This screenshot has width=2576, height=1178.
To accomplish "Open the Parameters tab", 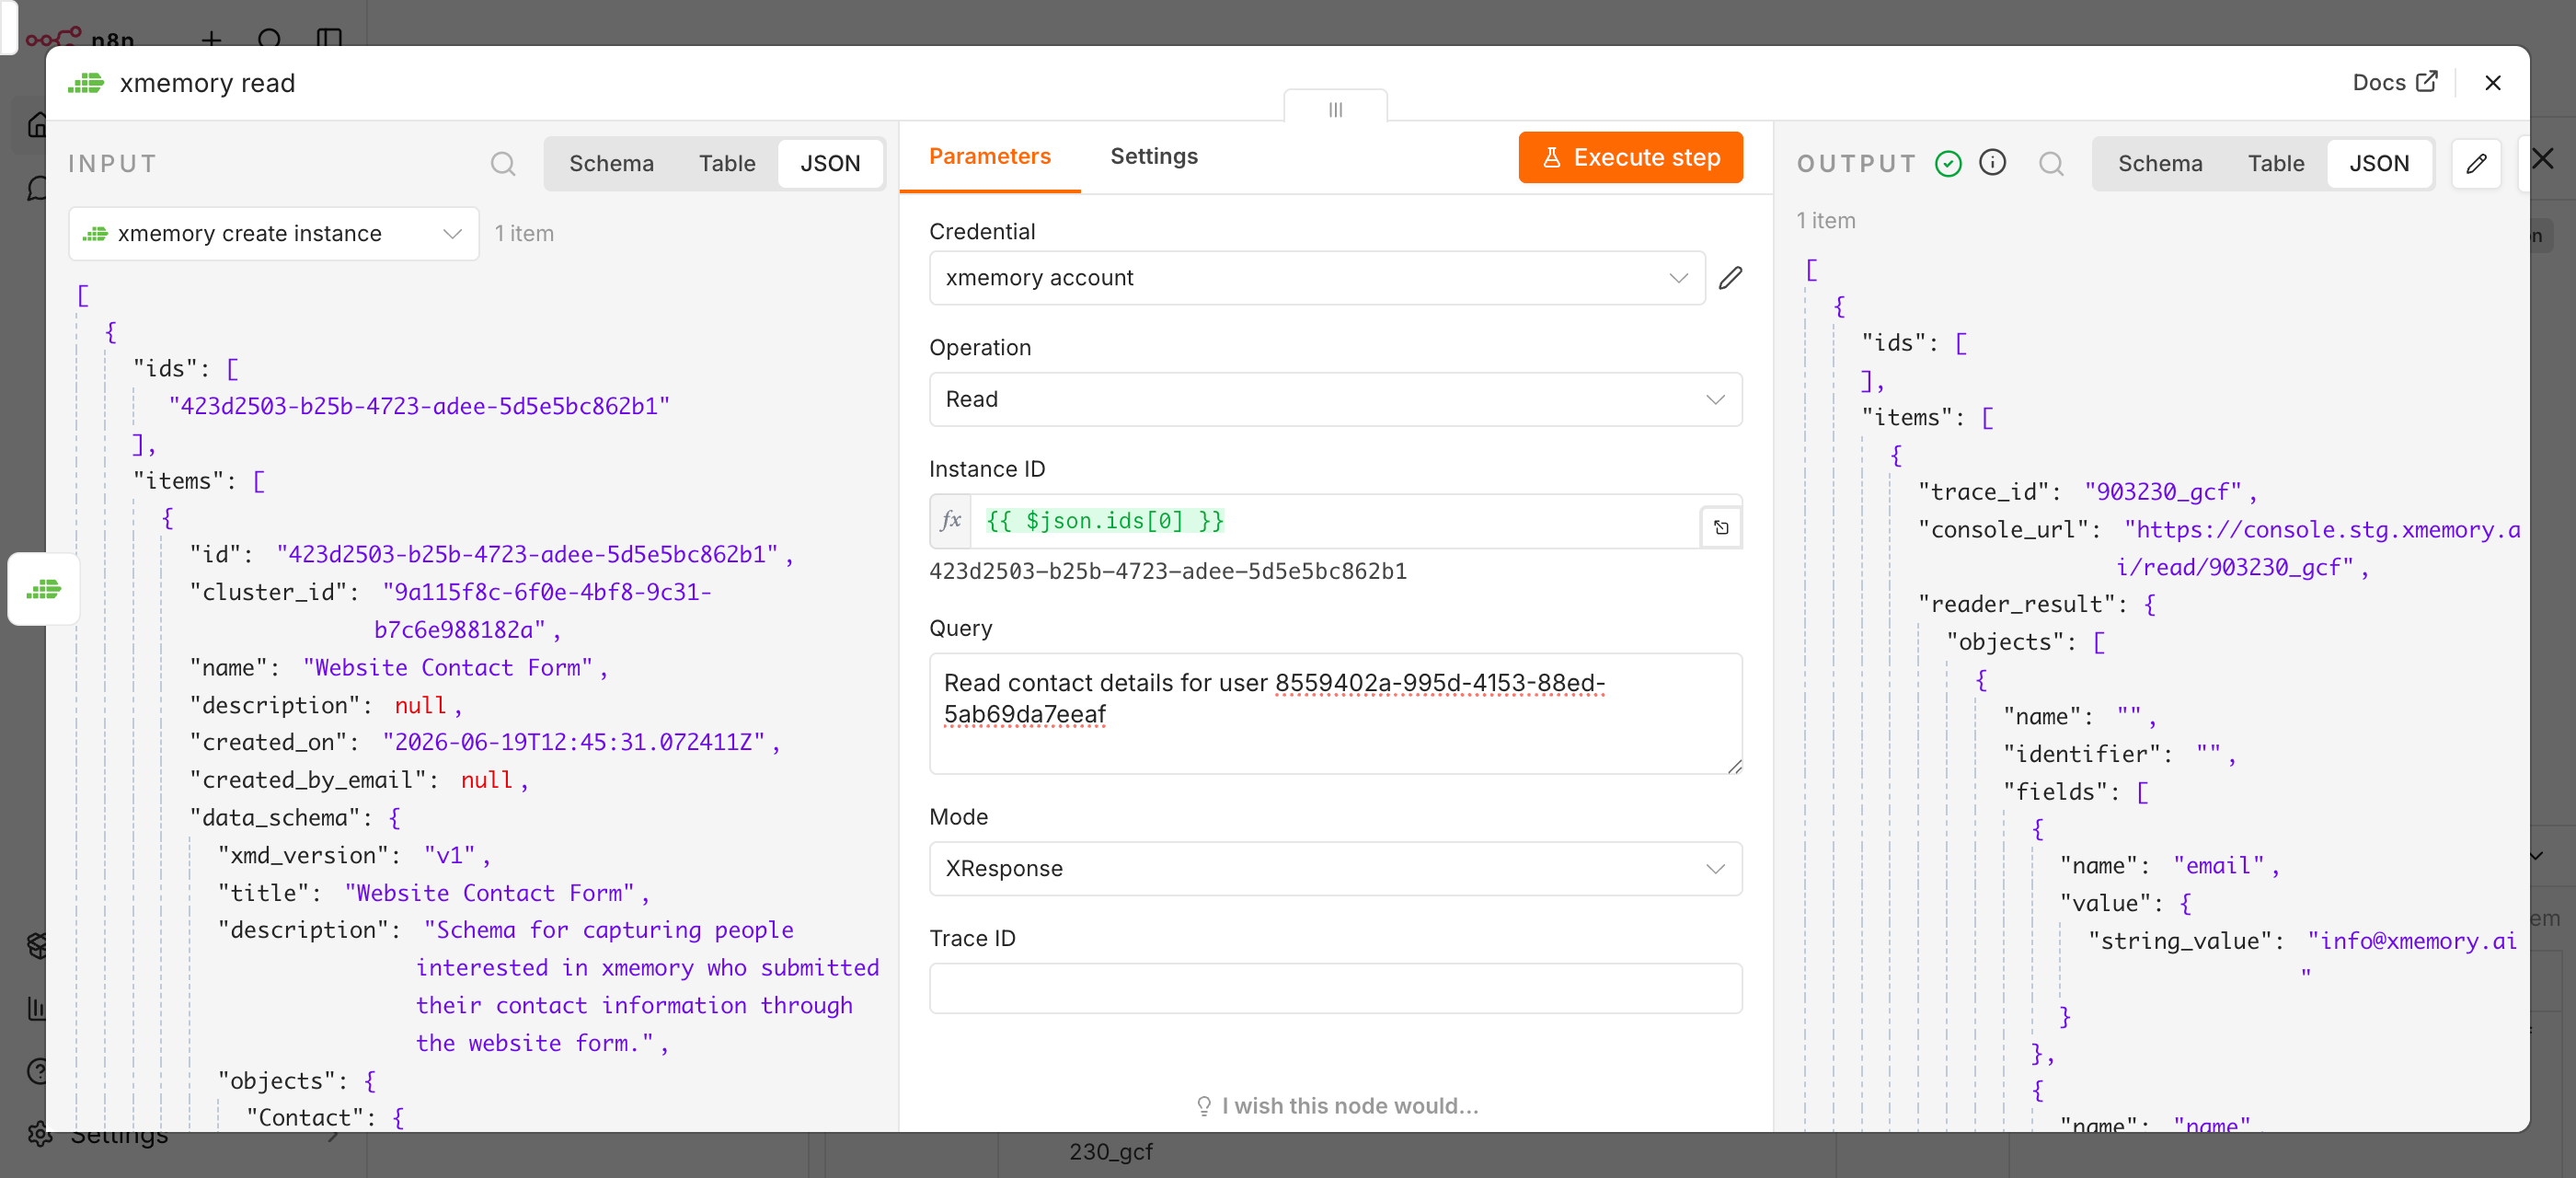I will pos(989,157).
